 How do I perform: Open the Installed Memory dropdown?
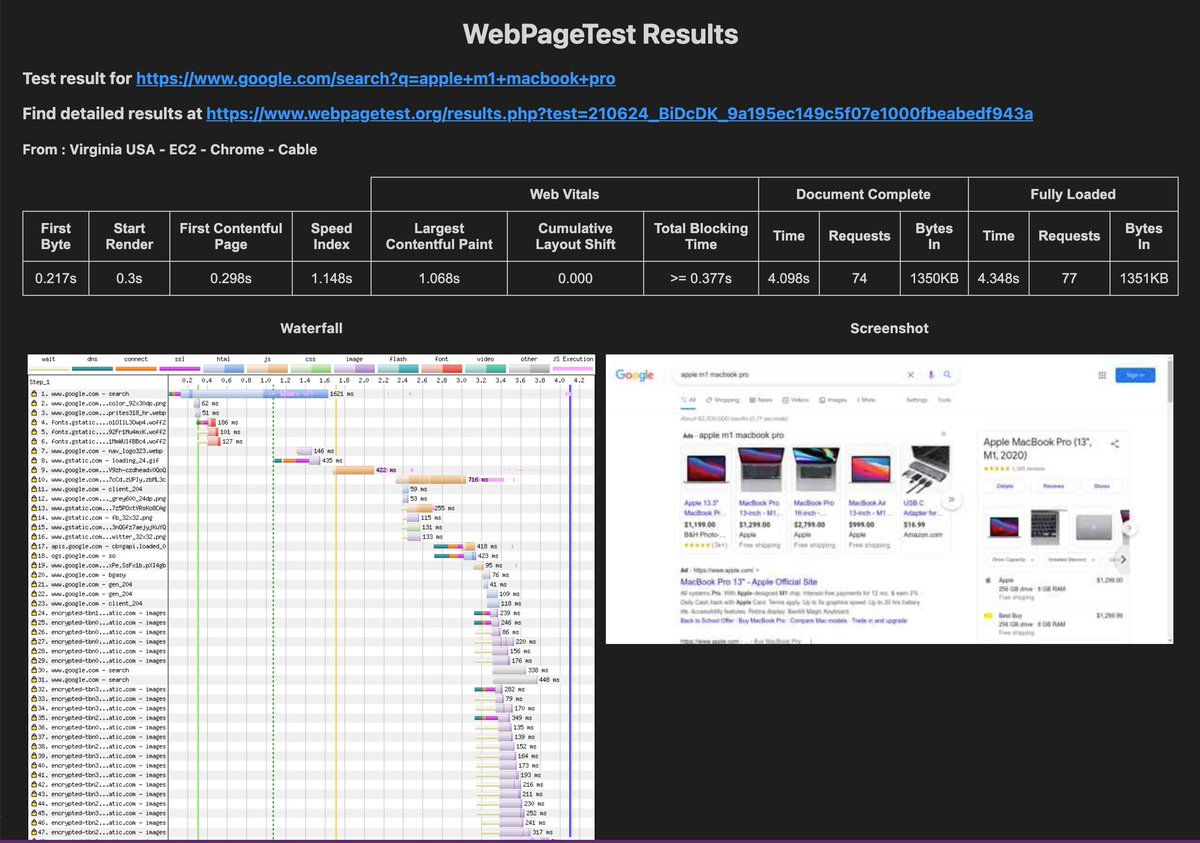[x=1069, y=559]
